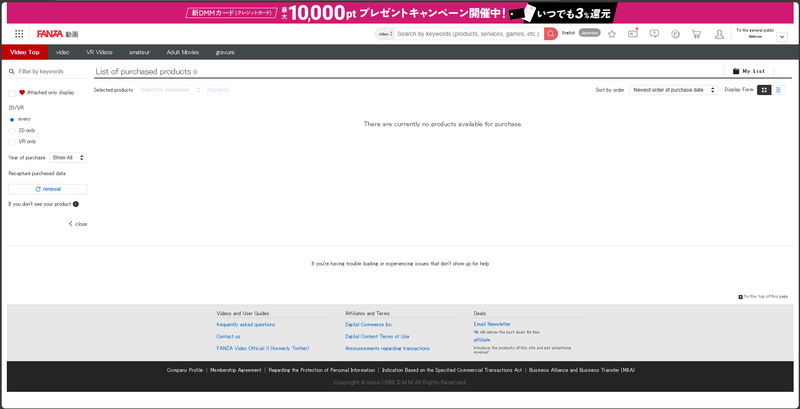Click the migration button
The image size is (800, 409).
coord(218,90)
